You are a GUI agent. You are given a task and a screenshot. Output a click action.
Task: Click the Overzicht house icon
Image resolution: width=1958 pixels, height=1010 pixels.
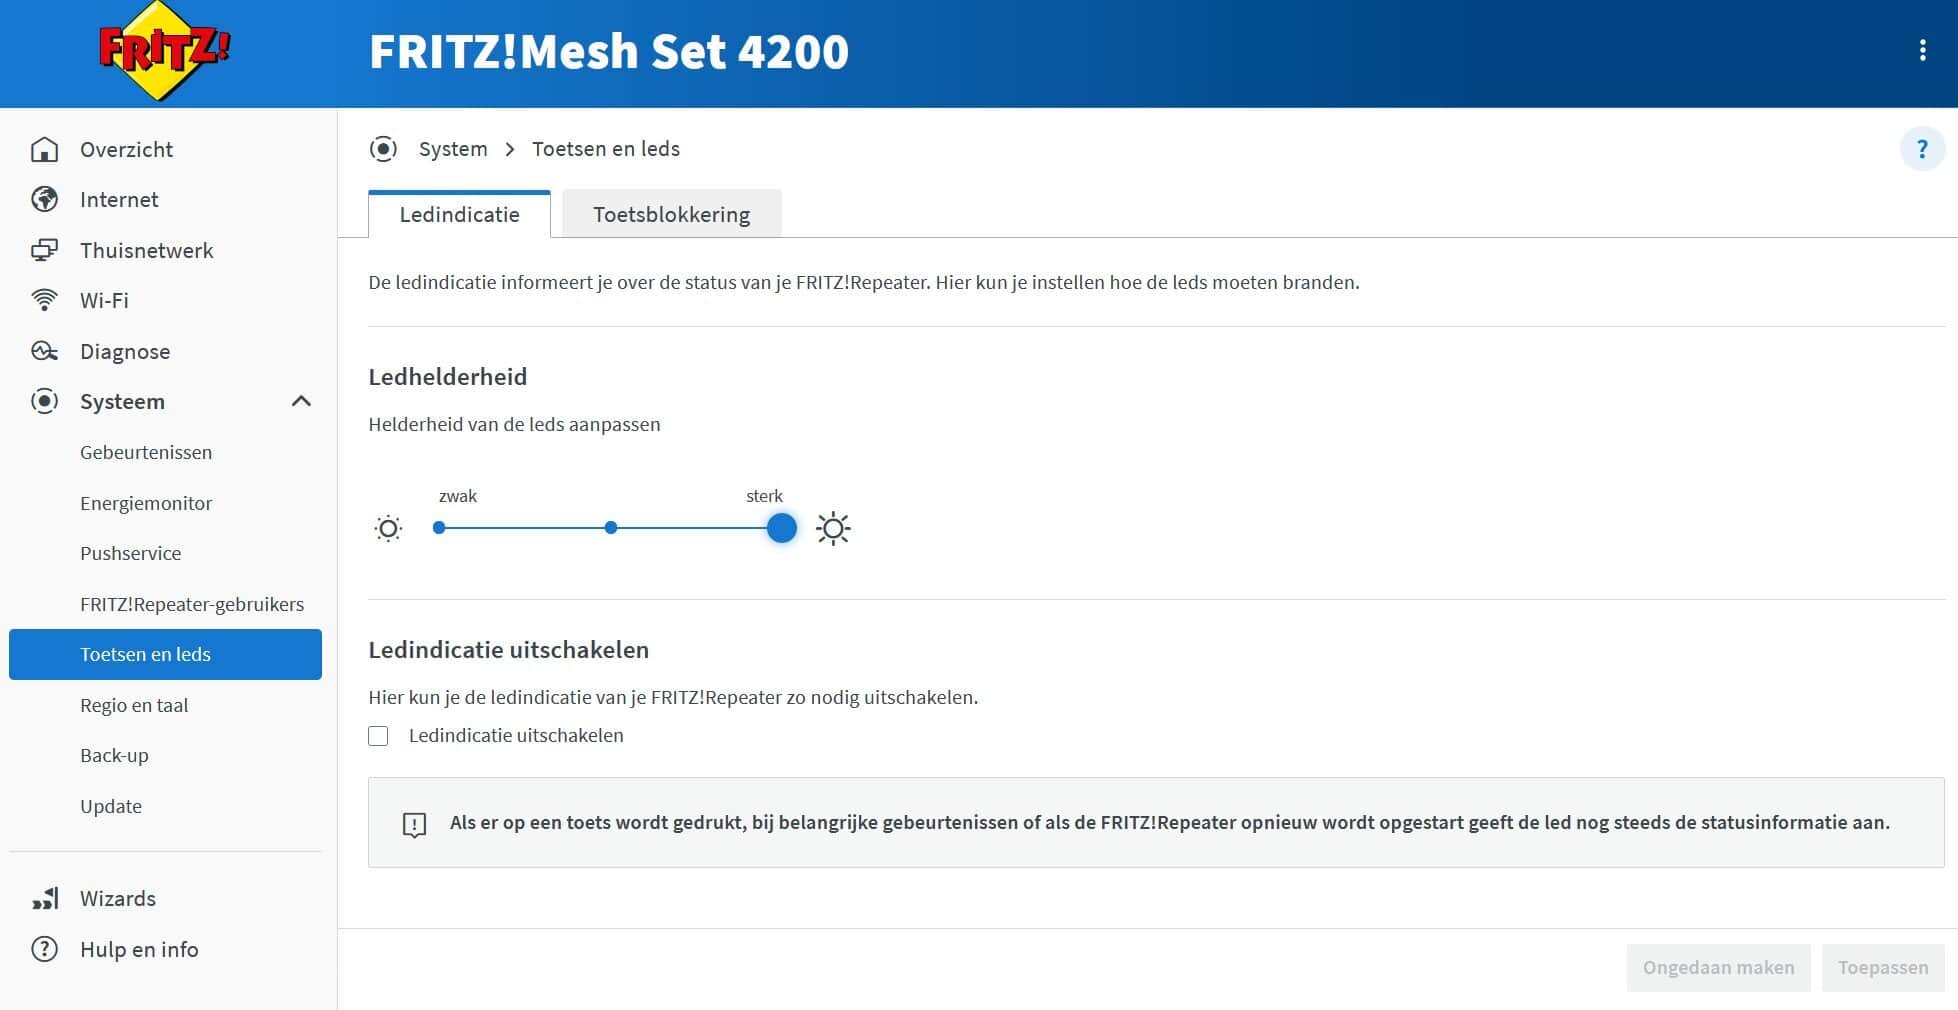click(45, 150)
